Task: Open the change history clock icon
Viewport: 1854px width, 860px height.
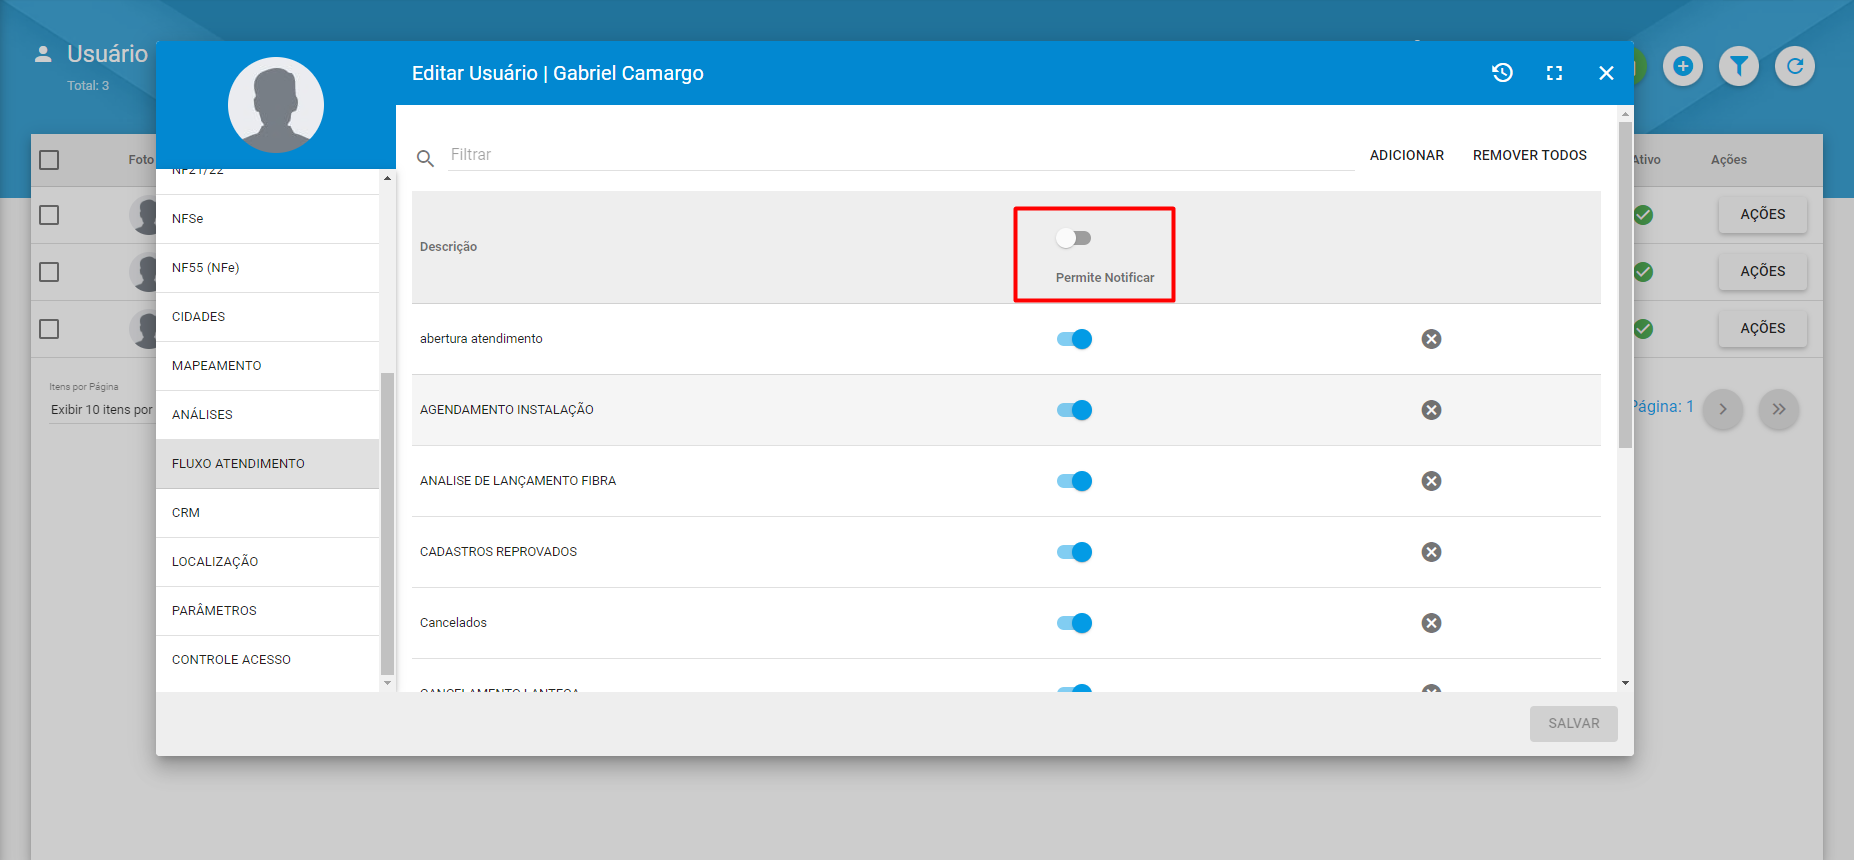Action: click(x=1502, y=72)
